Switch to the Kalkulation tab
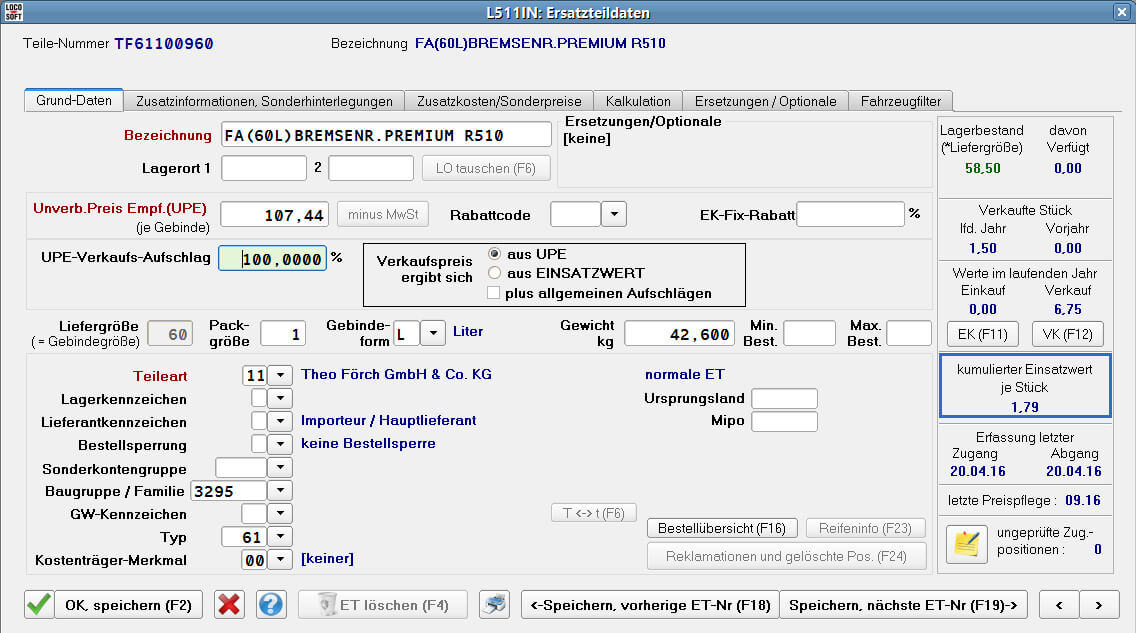 [638, 101]
